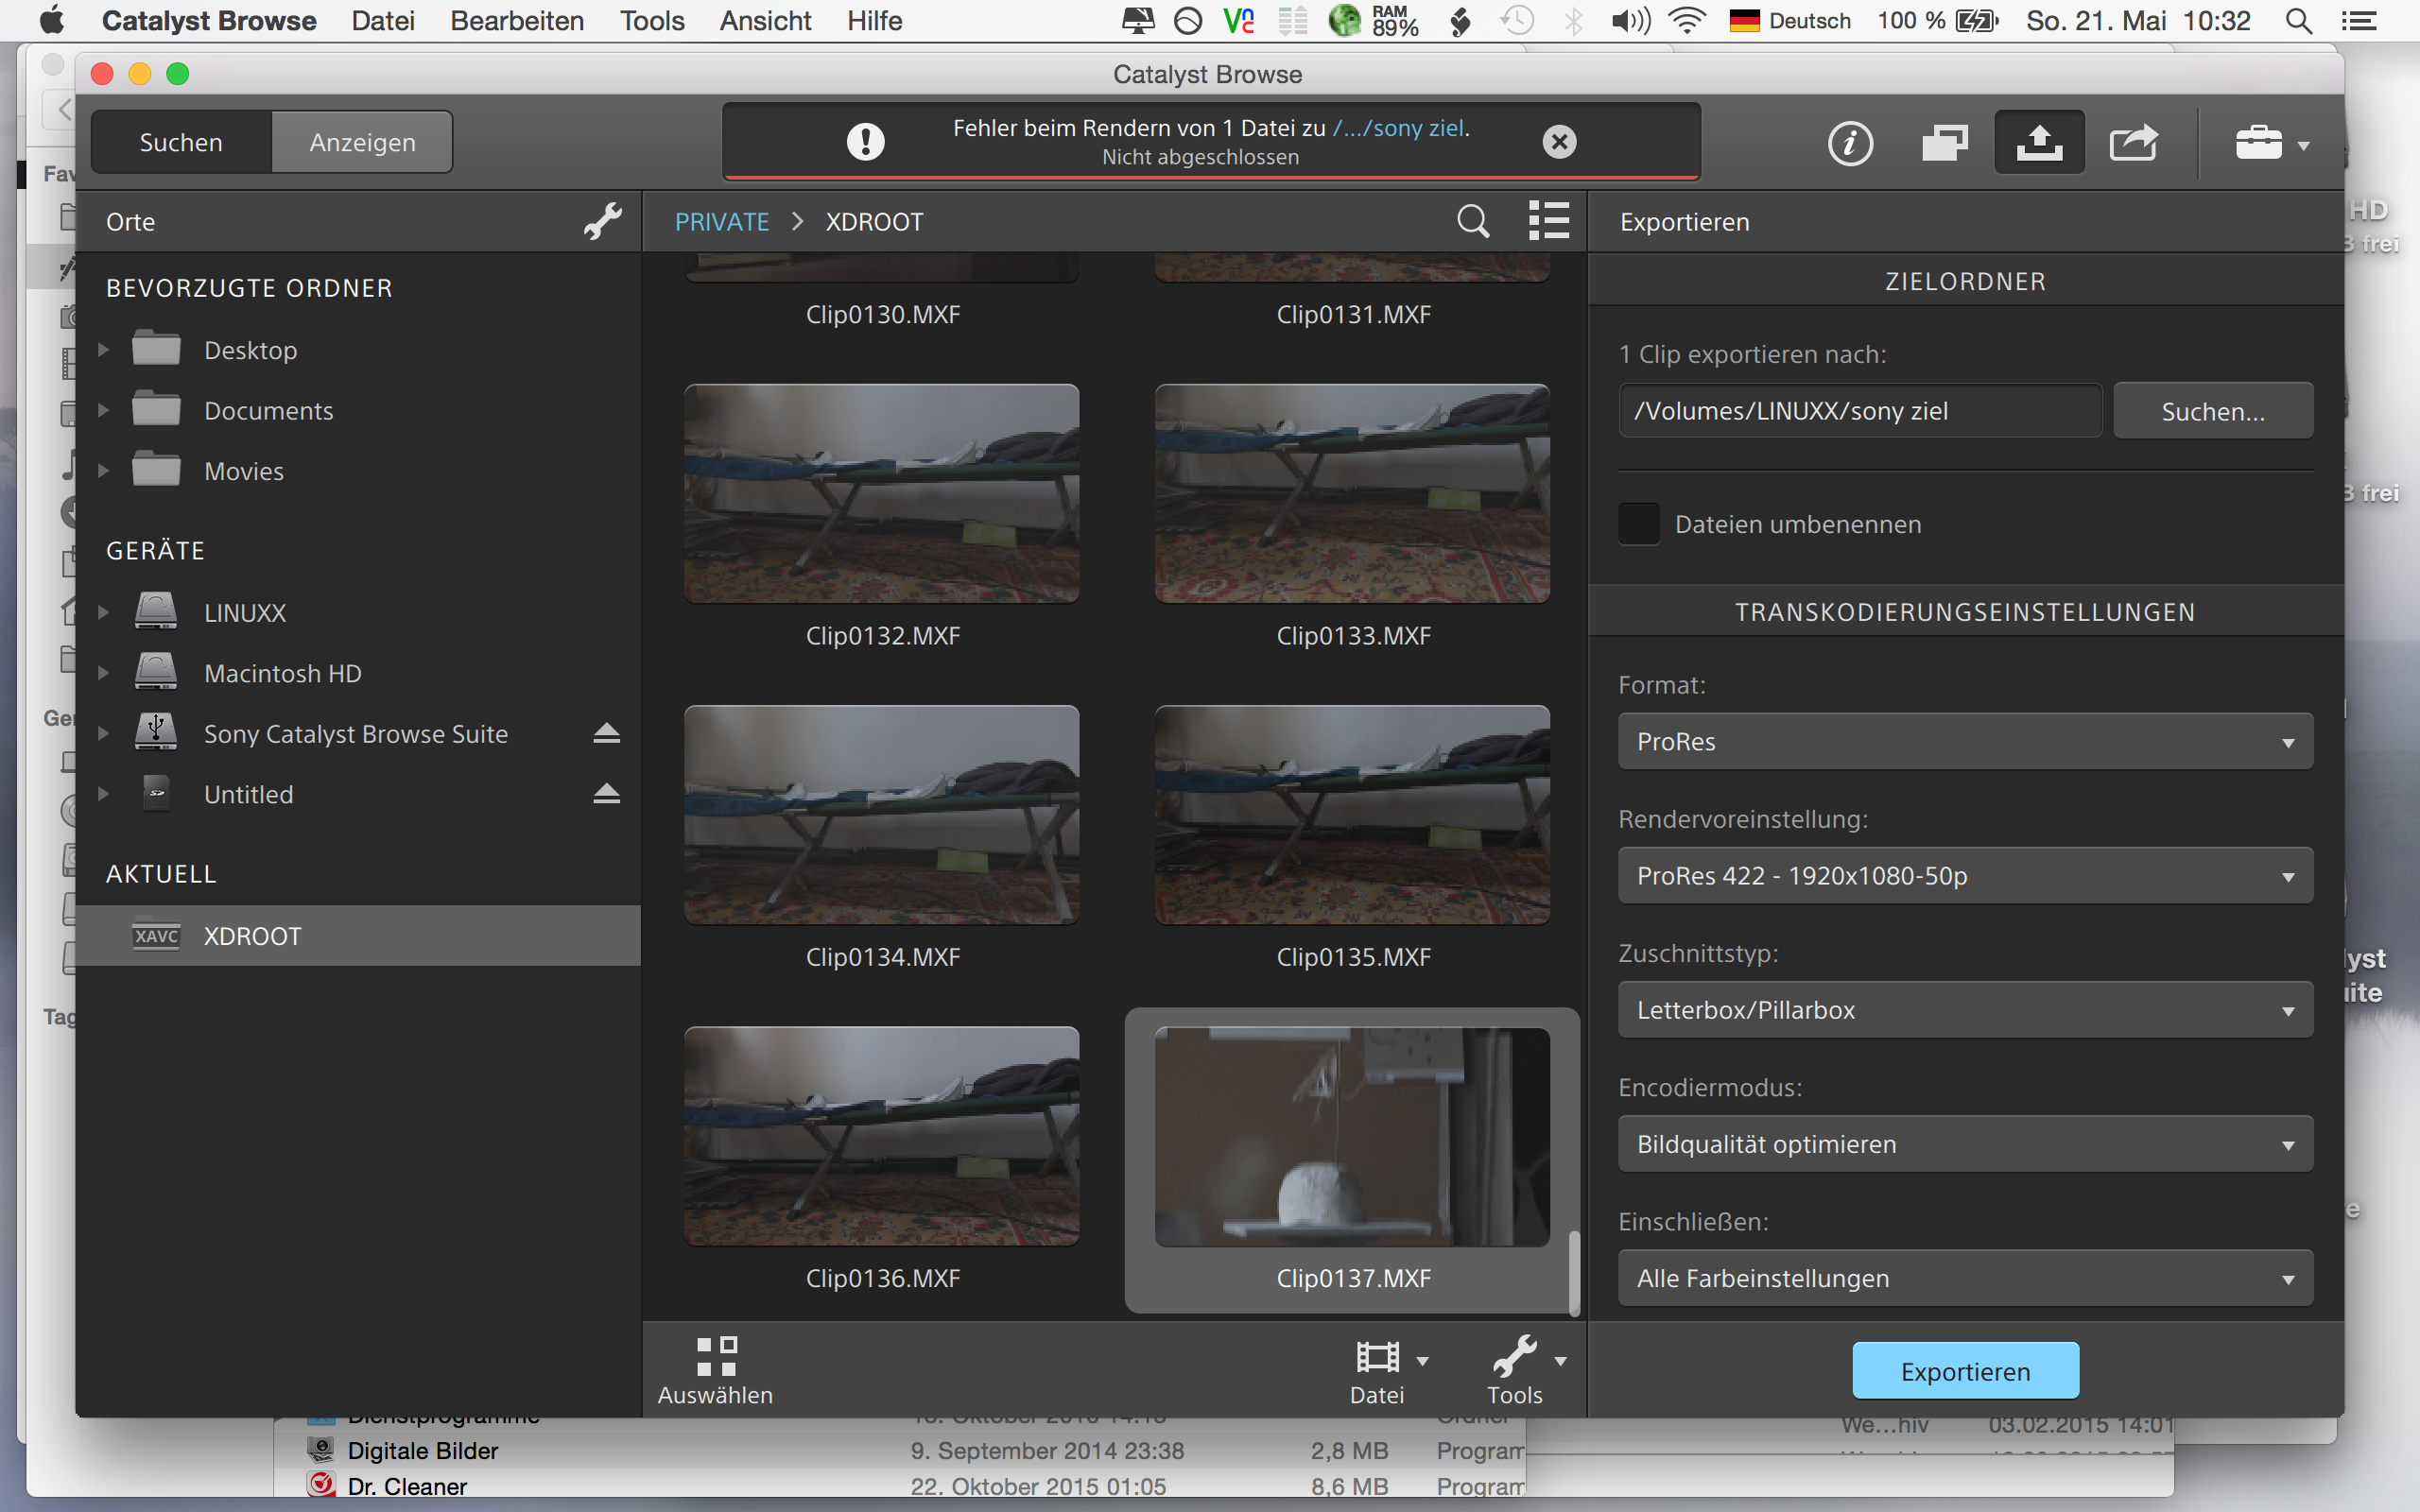Click the blue Exportieren button

coord(1964,1371)
